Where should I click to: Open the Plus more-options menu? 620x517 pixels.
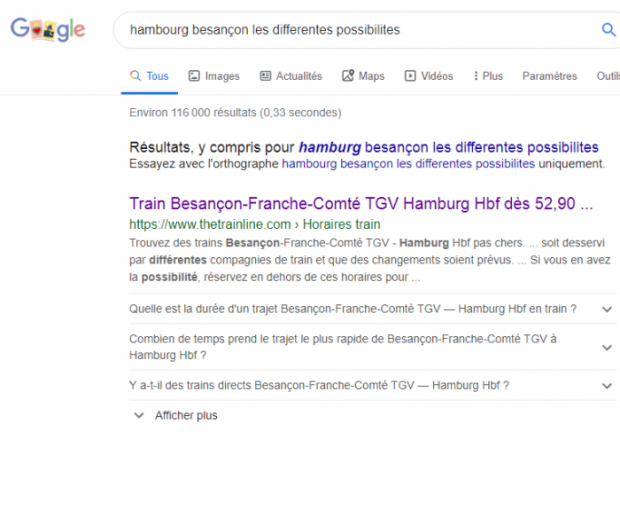click(488, 76)
